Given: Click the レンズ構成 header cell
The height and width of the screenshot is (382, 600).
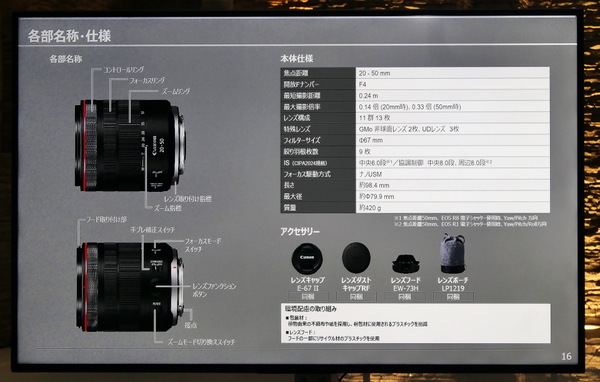Looking at the screenshot, I should (318, 118).
